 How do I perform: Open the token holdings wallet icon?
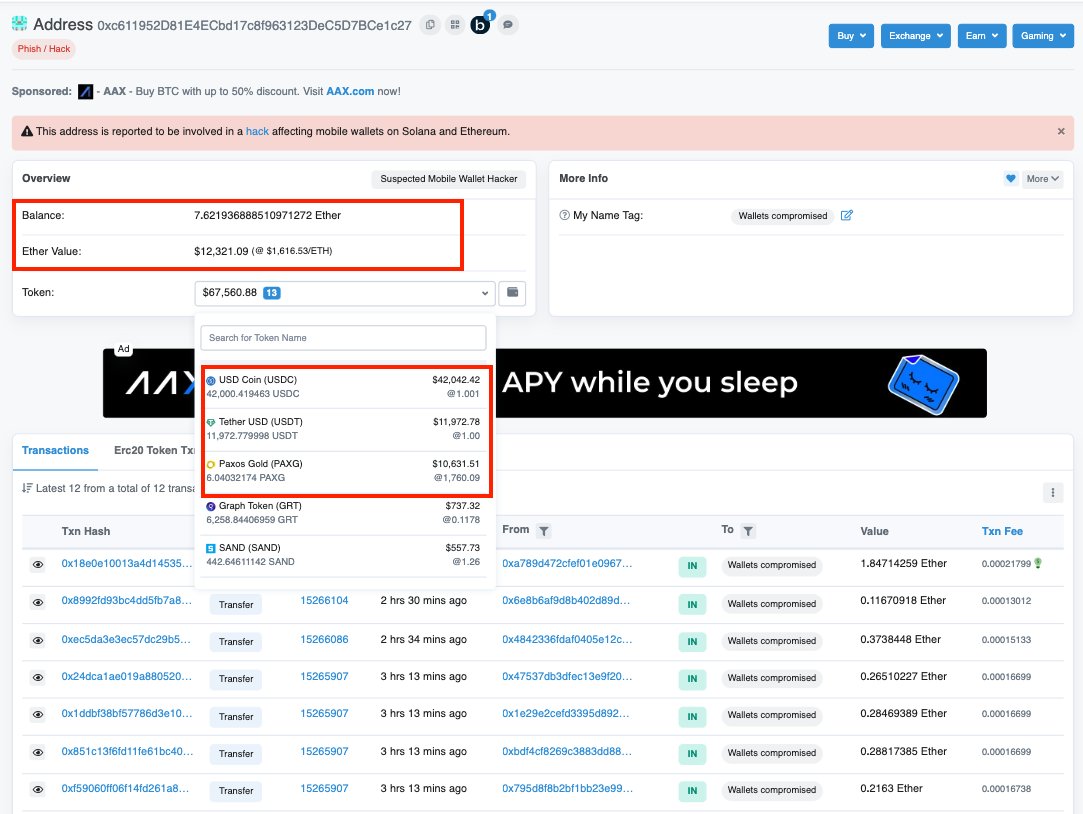click(512, 293)
